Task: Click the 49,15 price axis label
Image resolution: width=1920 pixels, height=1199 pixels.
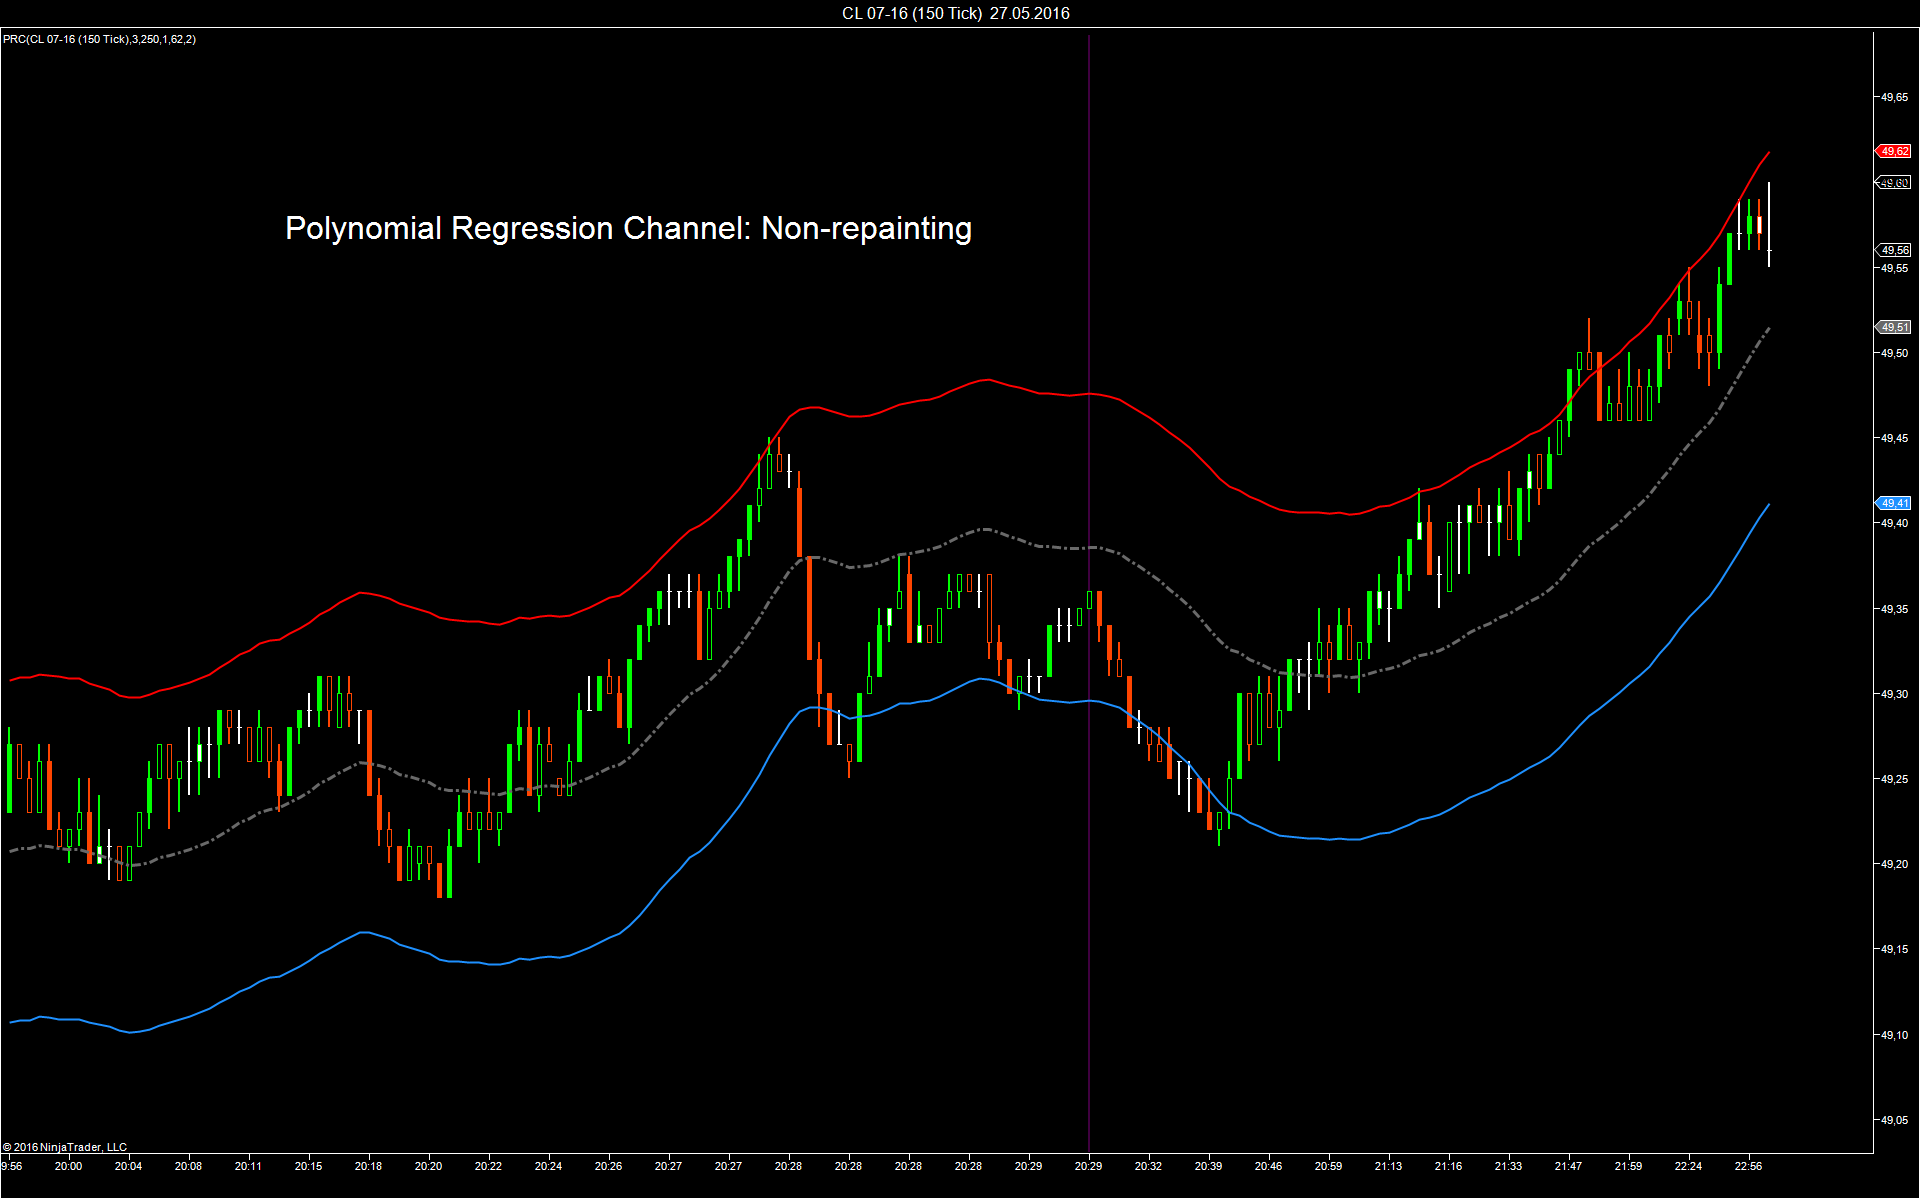Action: point(1894,949)
